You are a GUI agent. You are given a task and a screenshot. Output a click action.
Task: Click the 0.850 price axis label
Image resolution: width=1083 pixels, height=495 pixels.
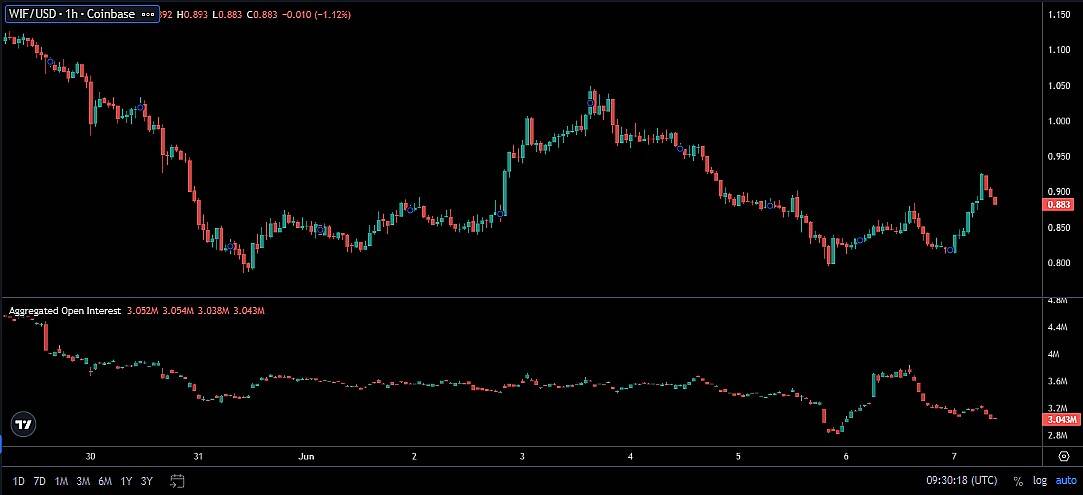point(1057,228)
